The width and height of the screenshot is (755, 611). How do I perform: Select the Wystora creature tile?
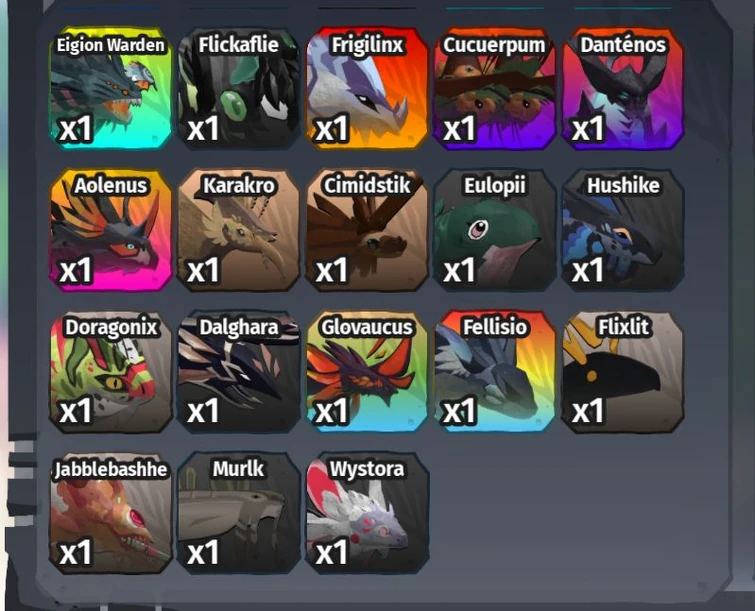coord(367,513)
